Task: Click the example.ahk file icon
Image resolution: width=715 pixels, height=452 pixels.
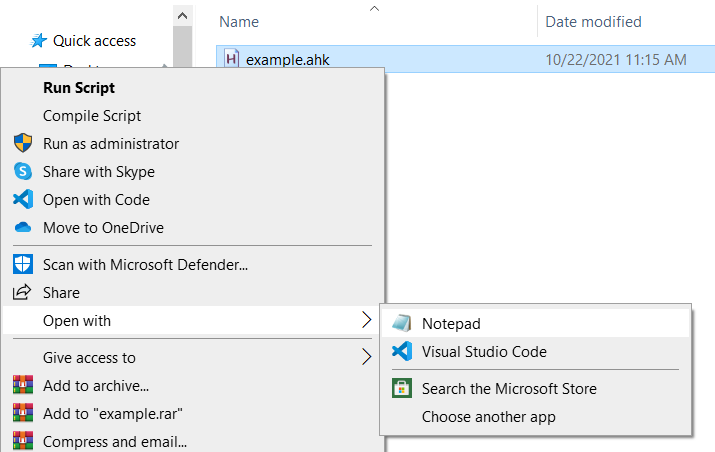Action: click(x=232, y=59)
